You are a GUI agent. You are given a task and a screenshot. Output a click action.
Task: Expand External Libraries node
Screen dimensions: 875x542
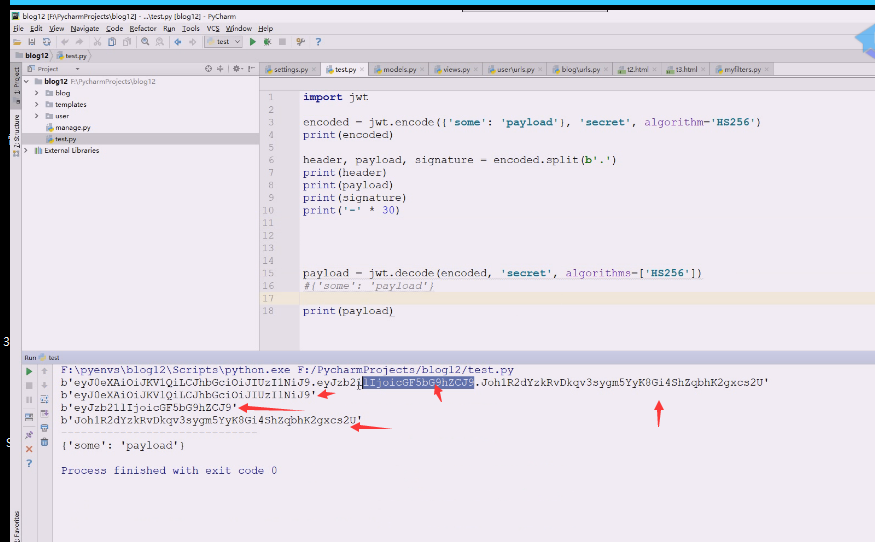coord(26,151)
